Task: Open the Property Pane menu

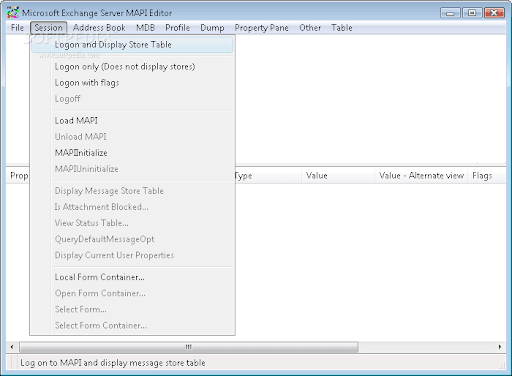Action: [261, 28]
